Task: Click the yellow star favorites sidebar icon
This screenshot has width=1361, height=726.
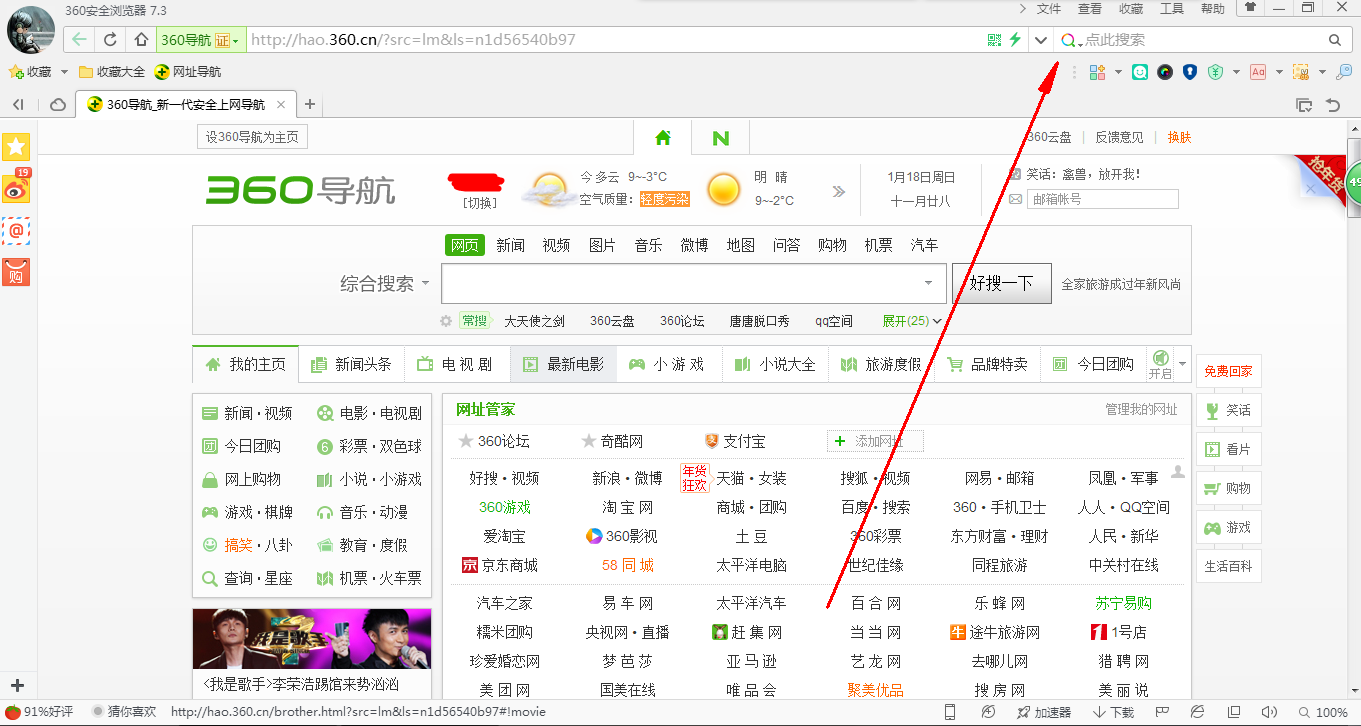Action: pyautogui.click(x=16, y=147)
